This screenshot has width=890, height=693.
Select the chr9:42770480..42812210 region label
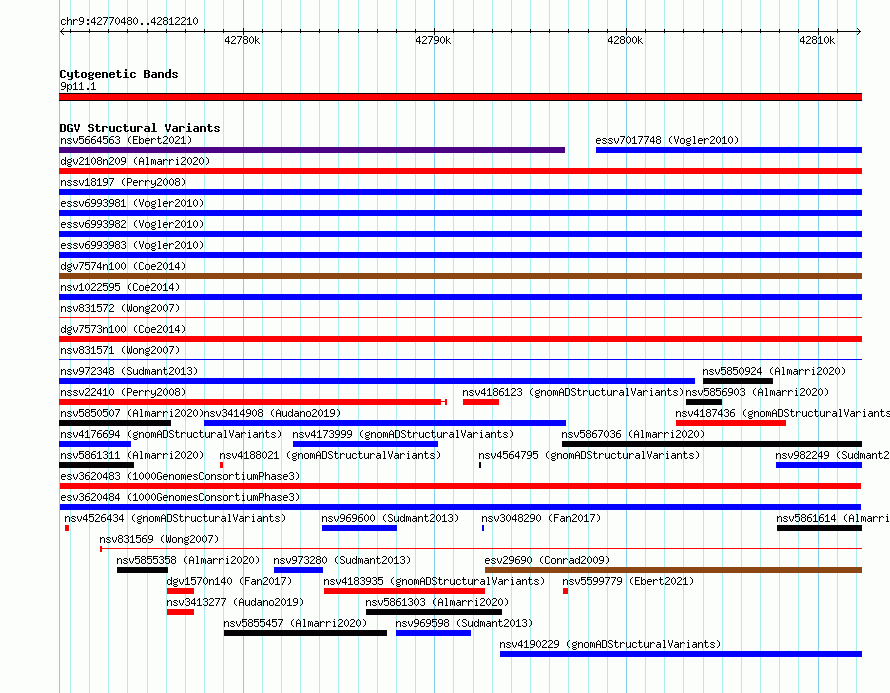tap(129, 21)
